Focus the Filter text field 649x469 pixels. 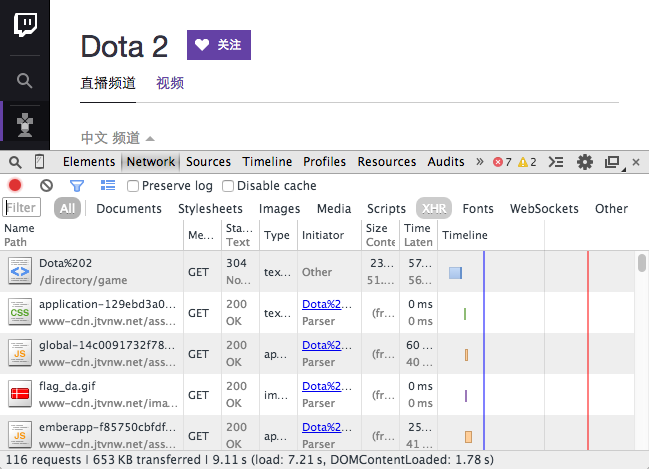(x=22, y=207)
